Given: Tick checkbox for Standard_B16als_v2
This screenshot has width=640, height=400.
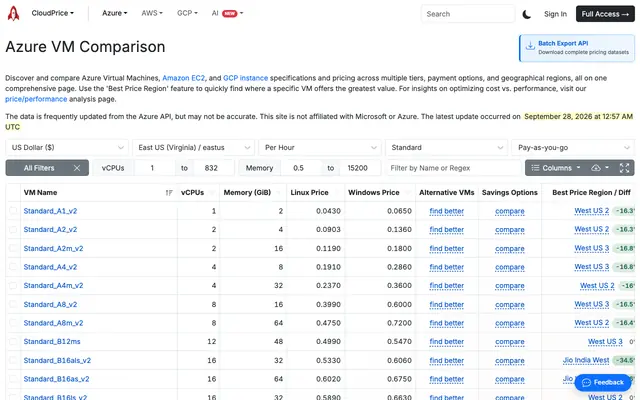Looking at the screenshot, I should (x=13, y=360).
